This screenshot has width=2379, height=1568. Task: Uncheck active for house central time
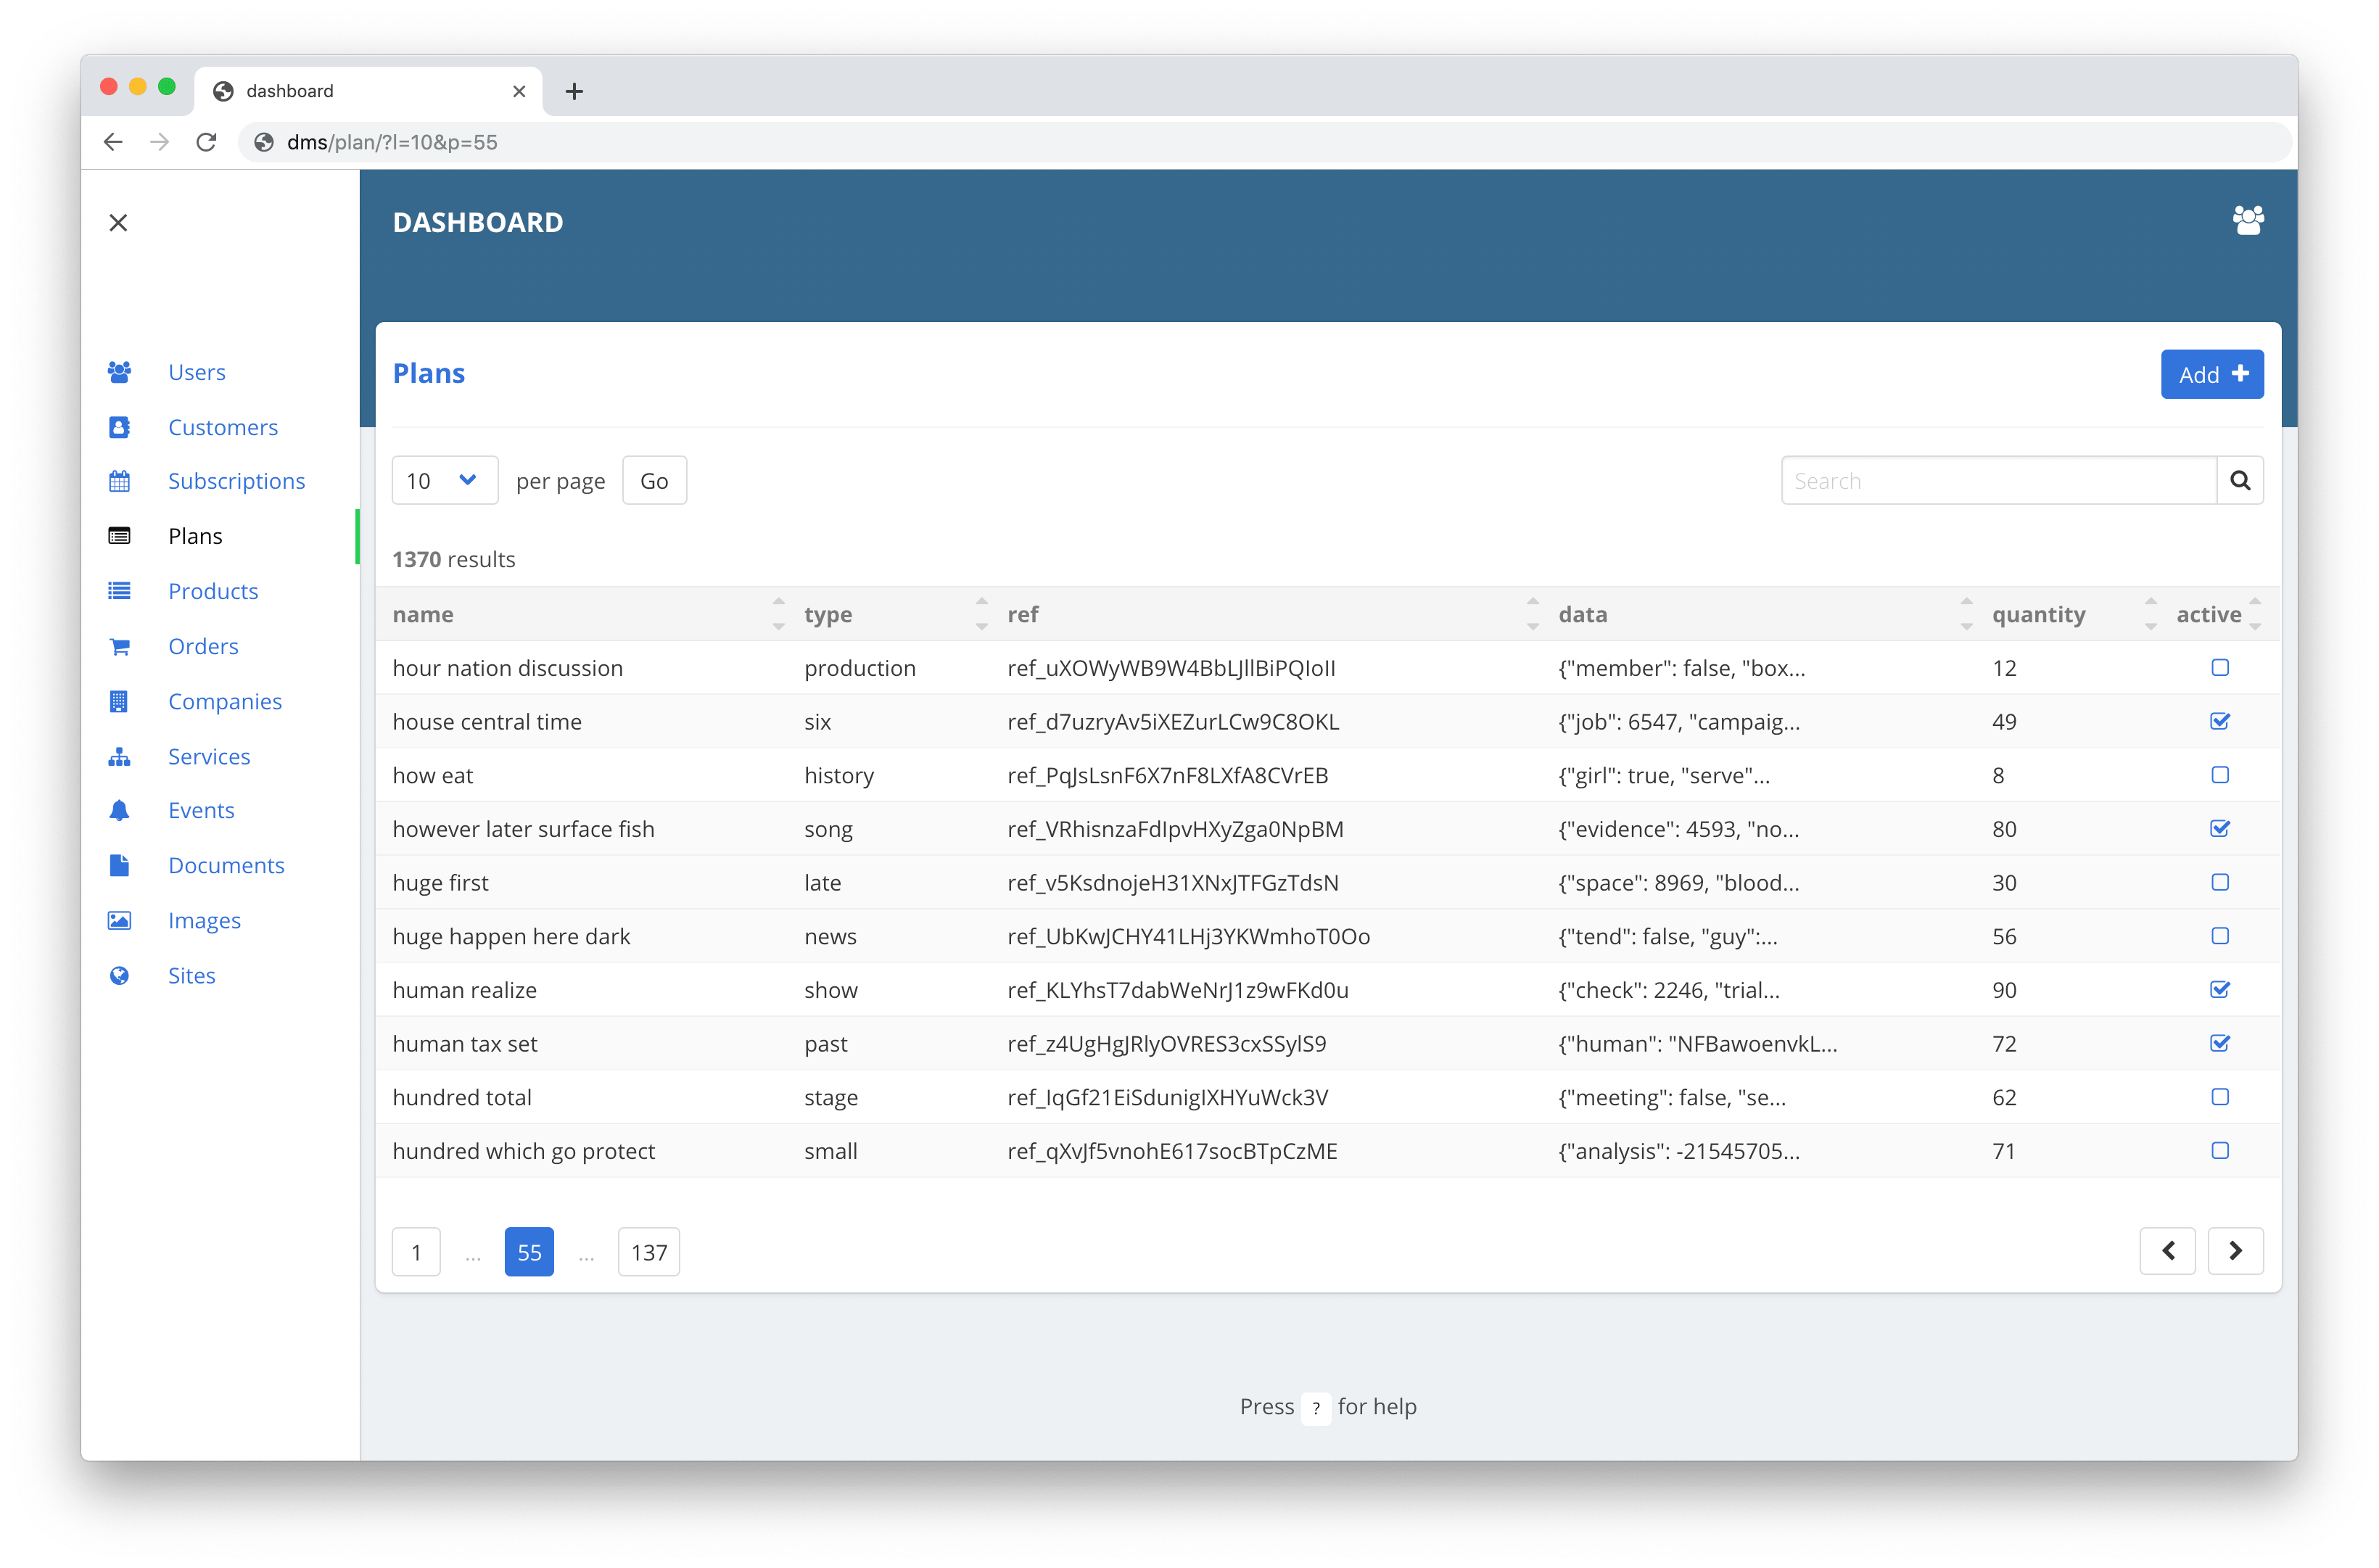pos(2220,721)
